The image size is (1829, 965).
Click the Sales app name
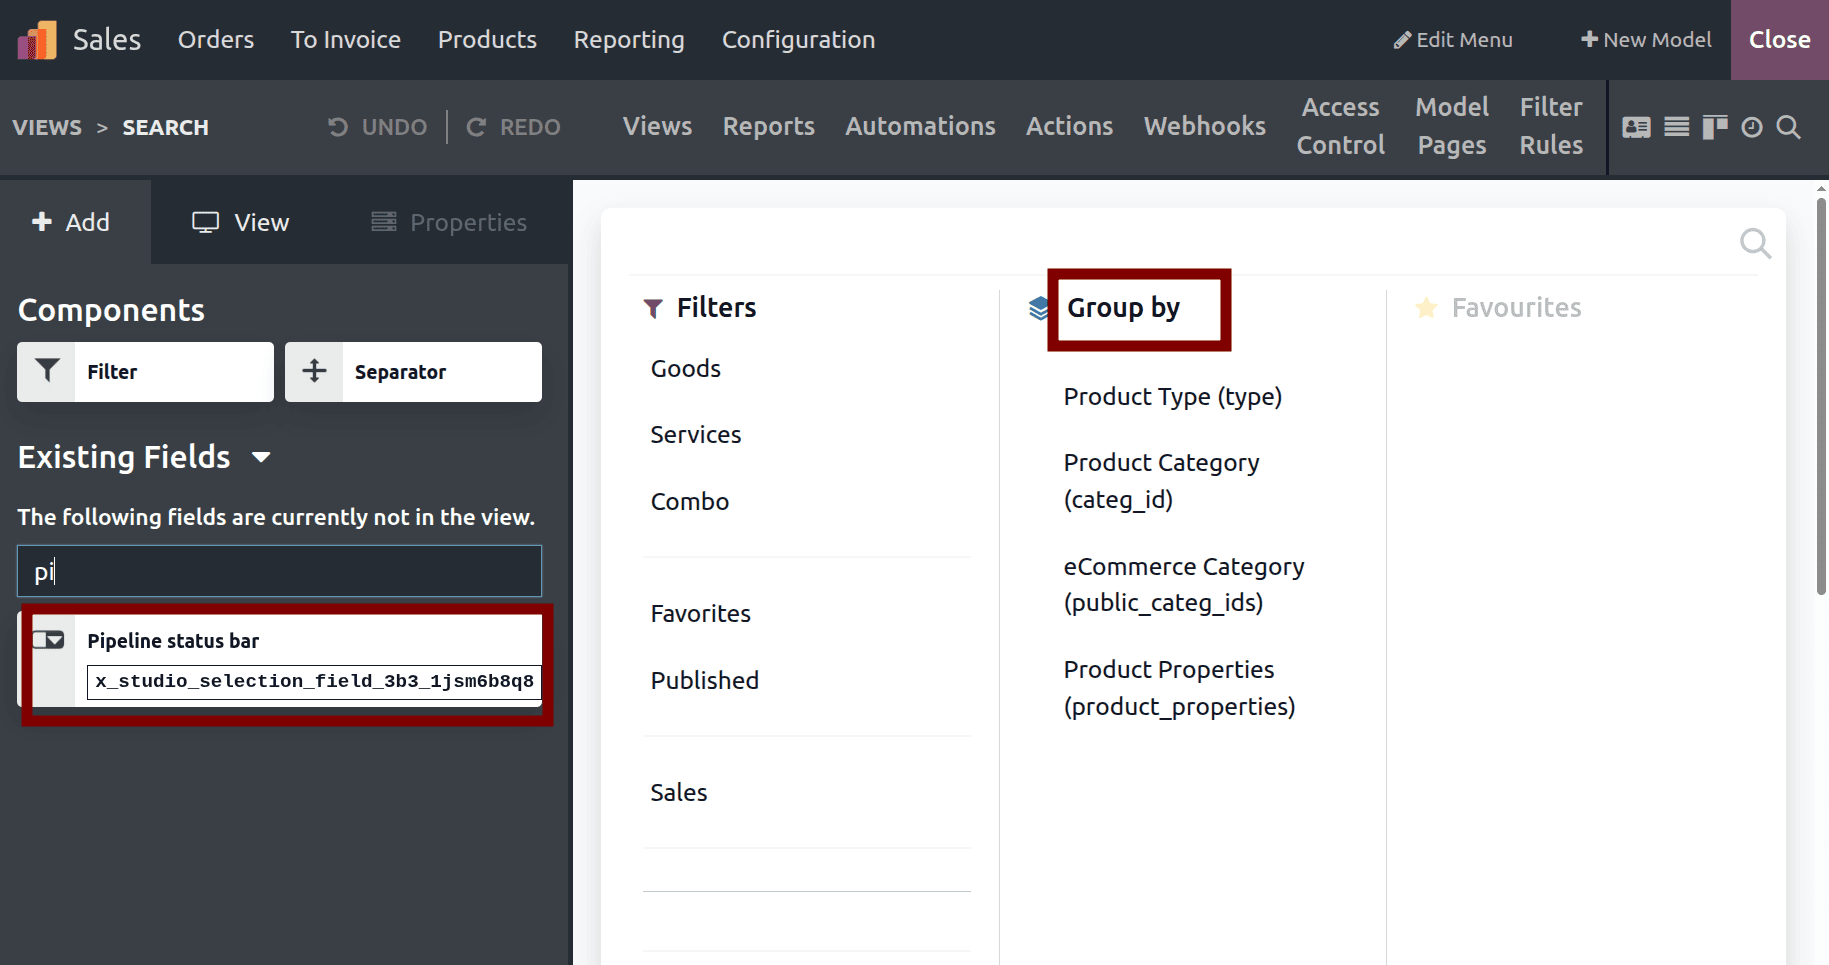click(x=107, y=40)
